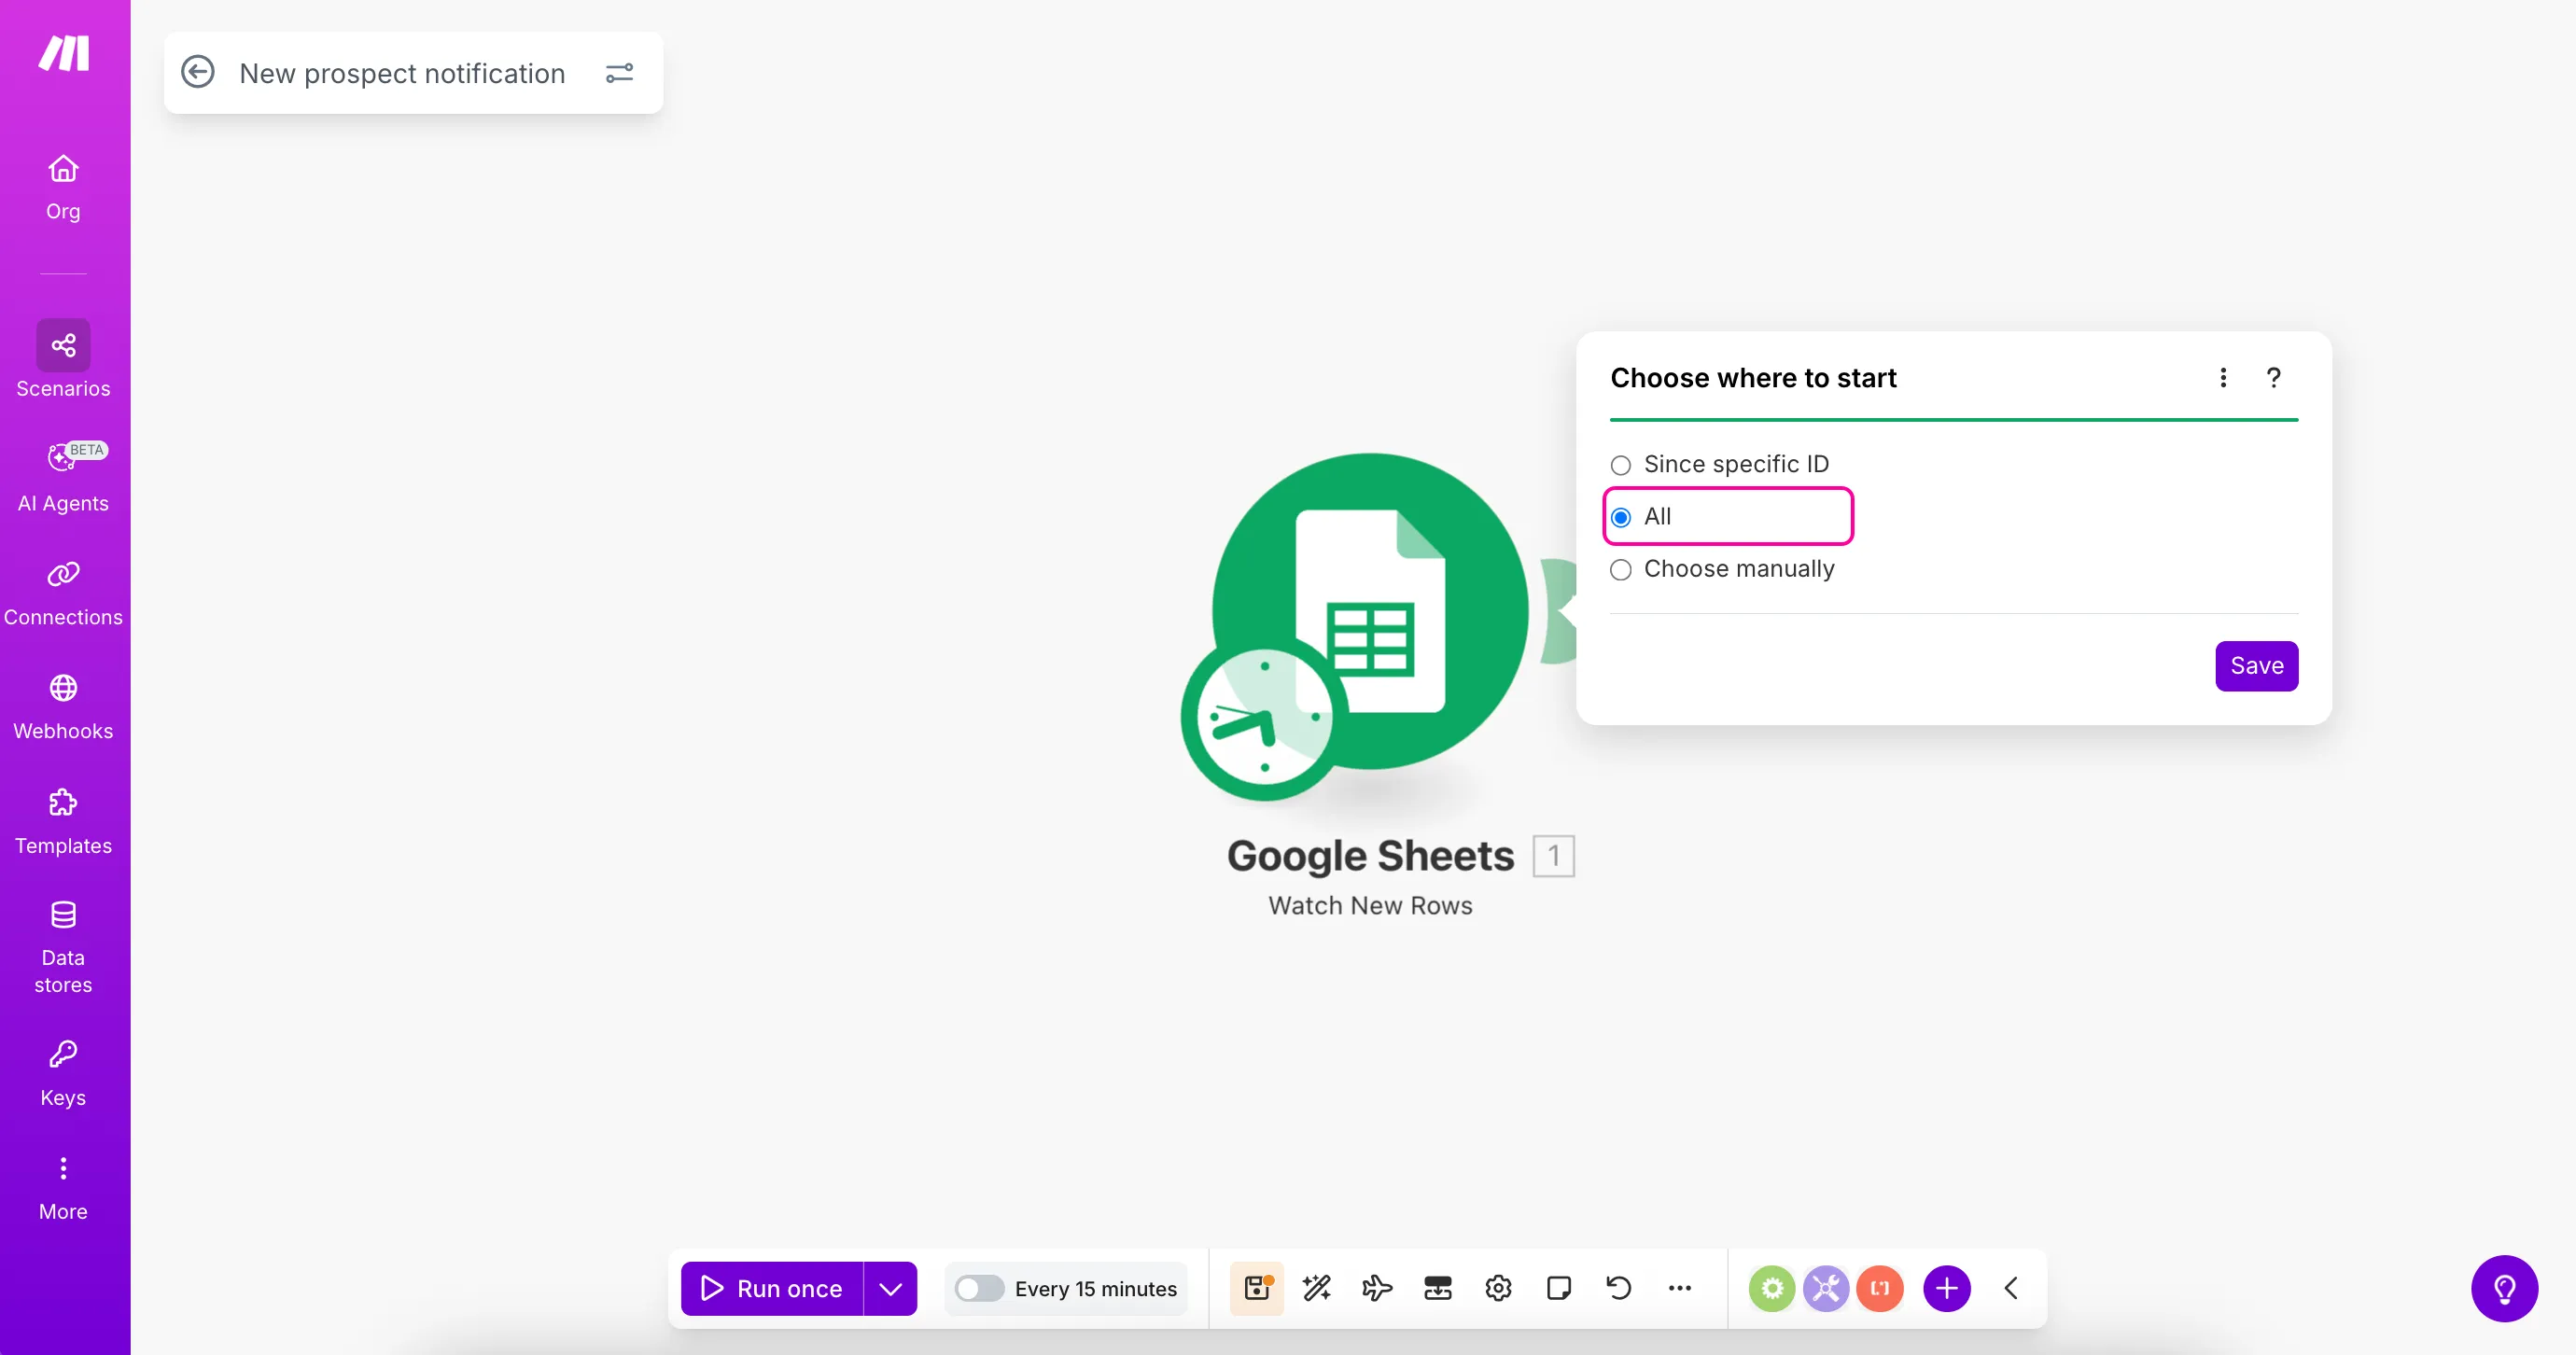Viewport: 2576px width, 1355px height.
Task: Open help for 'Choose where to start'
Action: pyautogui.click(x=2273, y=378)
